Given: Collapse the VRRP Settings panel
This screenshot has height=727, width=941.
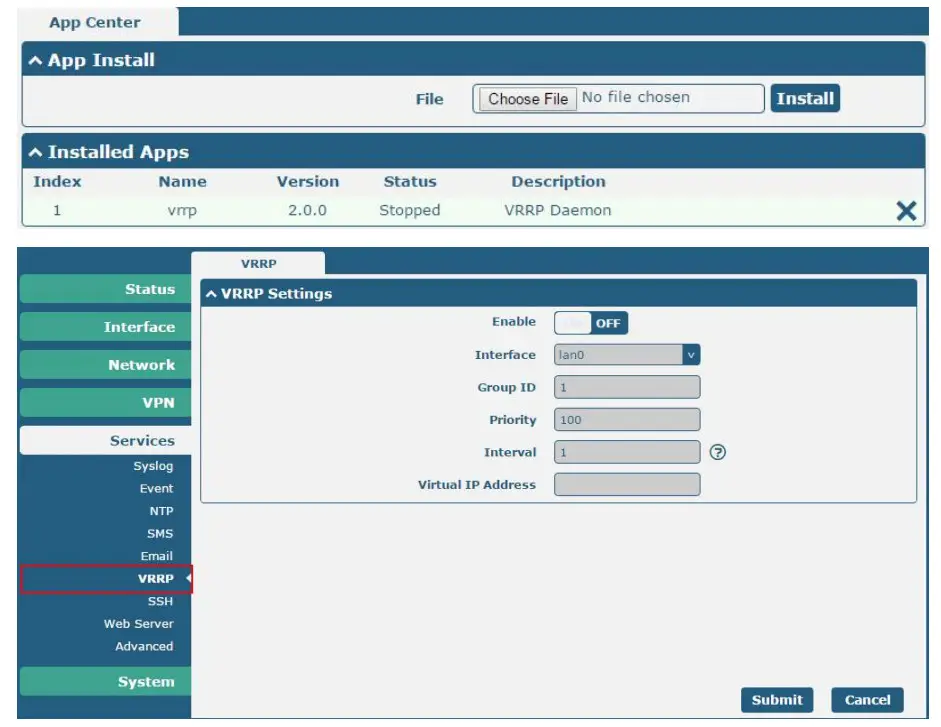Looking at the screenshot, I should click(216, 293).
